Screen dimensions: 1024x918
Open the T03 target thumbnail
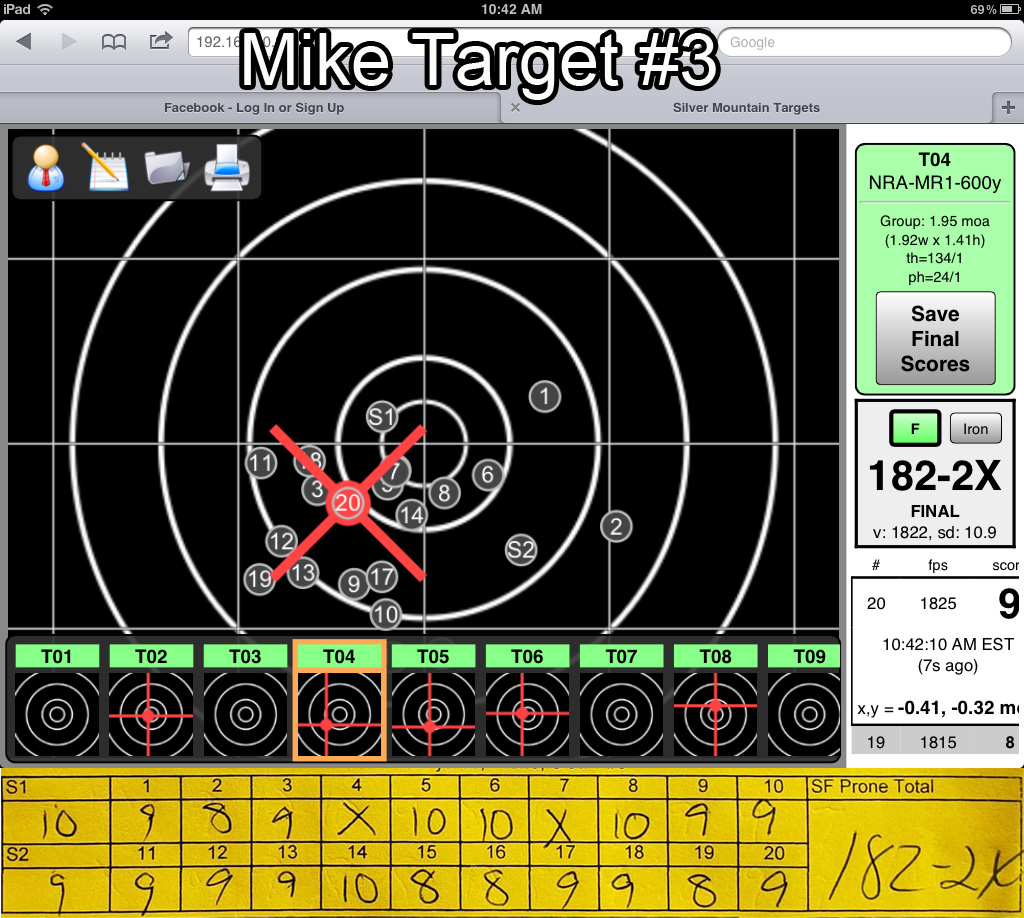pos(245,714)
